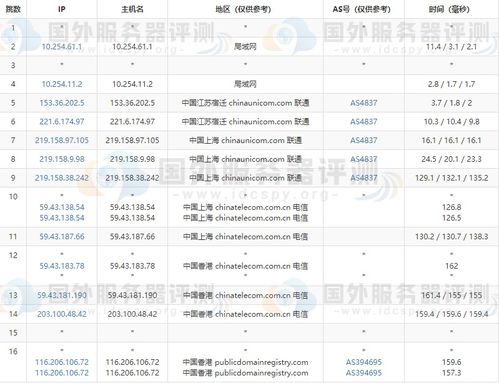Select timing value 10.3 / 10.4 / 9.8
This screenshot has width=499, height=383.
tap(451, 122)
